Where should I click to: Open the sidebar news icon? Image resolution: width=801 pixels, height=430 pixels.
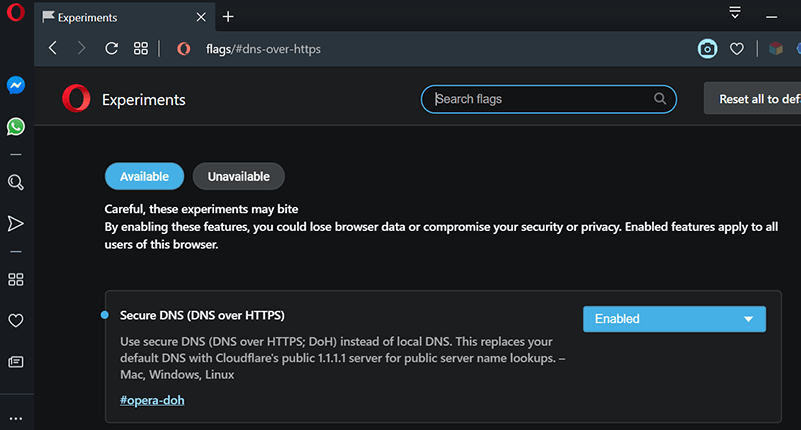click(16, 362)
